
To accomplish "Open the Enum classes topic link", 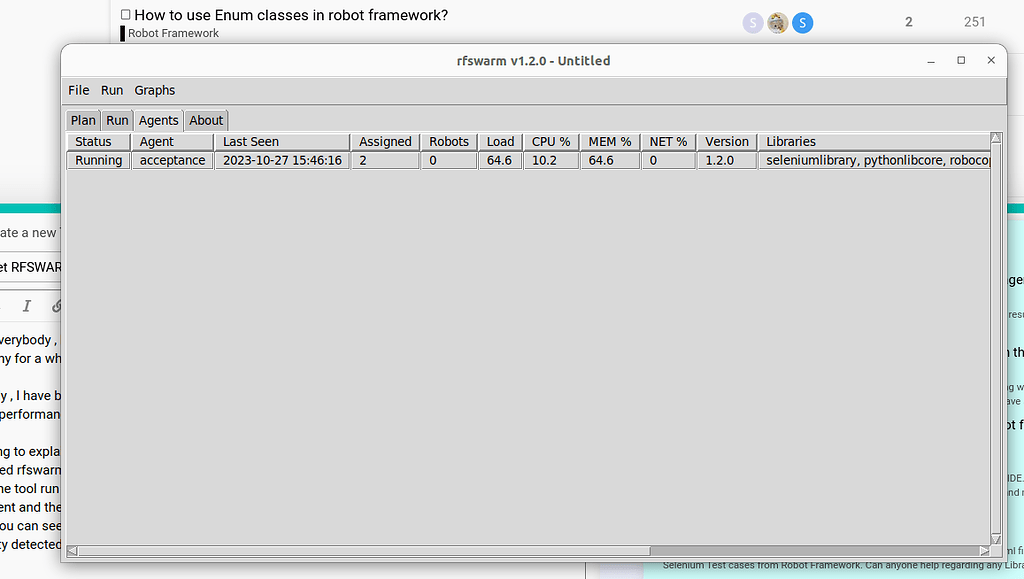I will (x=290, y=15).
